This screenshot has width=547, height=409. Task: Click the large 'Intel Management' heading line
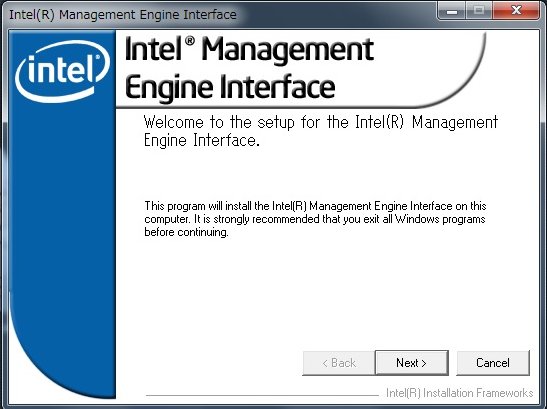(249, 50)
